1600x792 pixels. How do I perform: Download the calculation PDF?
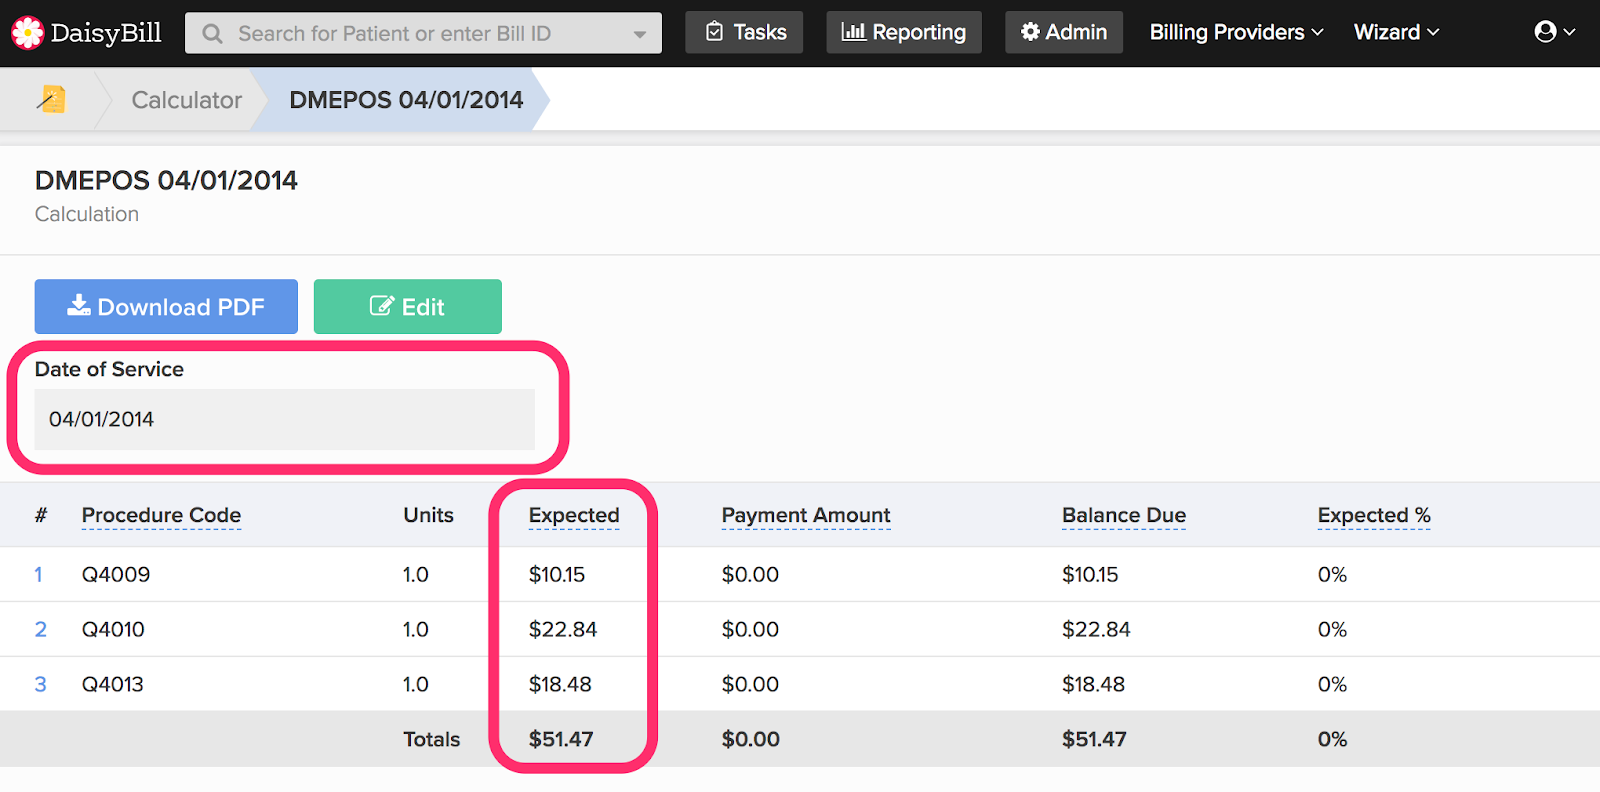[x=166, y=306]
